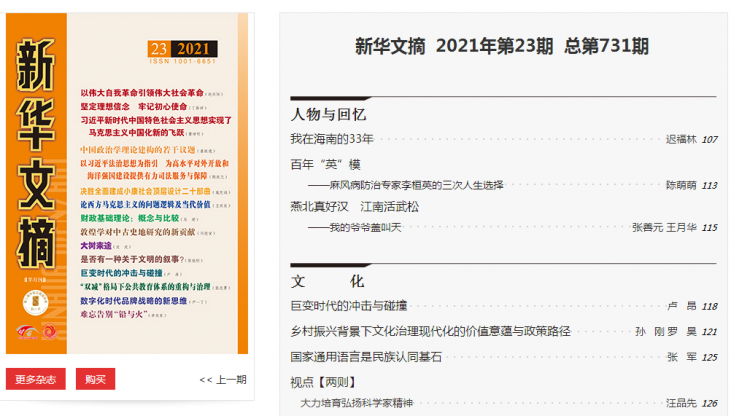The image size is (750, 416).
Task: Click authors 孙刚 罗昊
Action: (666, 332)
